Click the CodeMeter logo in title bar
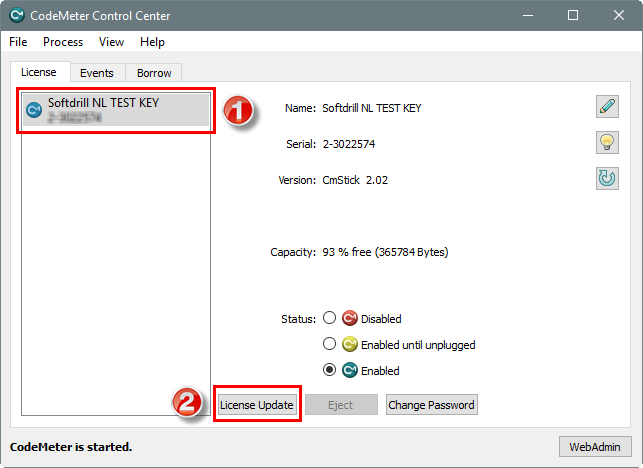This screenshot has width=643, height=468. (17, 15)
